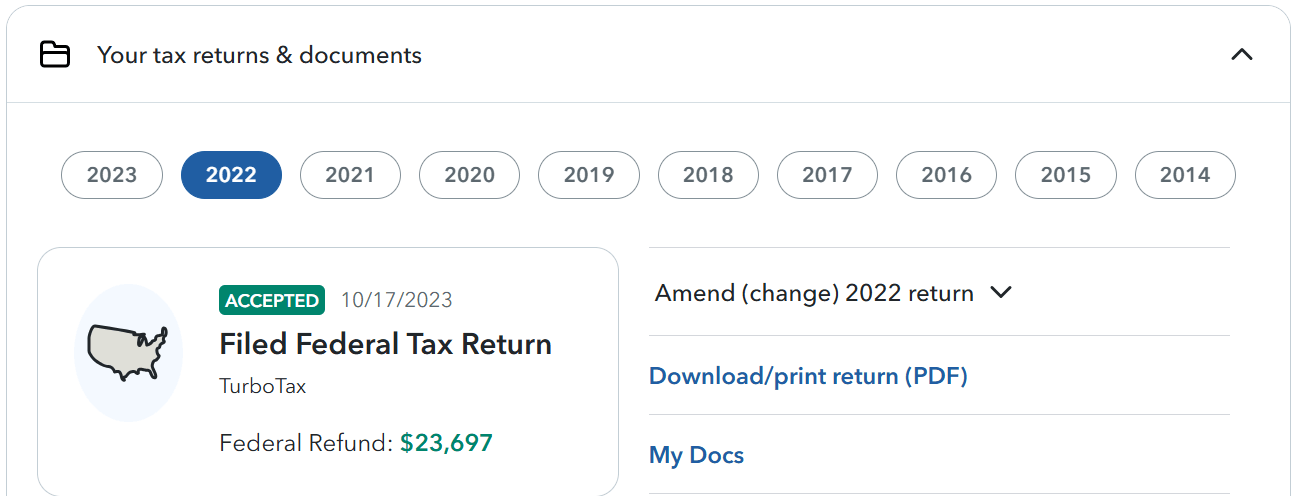Viewport: 1293px width, 496px height.
Task: Click Download/print return (PDF) link
Action: pyautogui.click(x=808, y=376)
